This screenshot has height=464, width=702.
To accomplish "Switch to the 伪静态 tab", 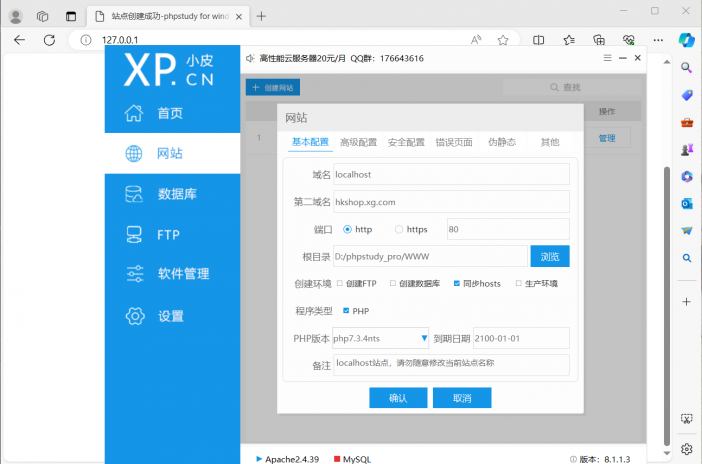I will click(502, 142).
